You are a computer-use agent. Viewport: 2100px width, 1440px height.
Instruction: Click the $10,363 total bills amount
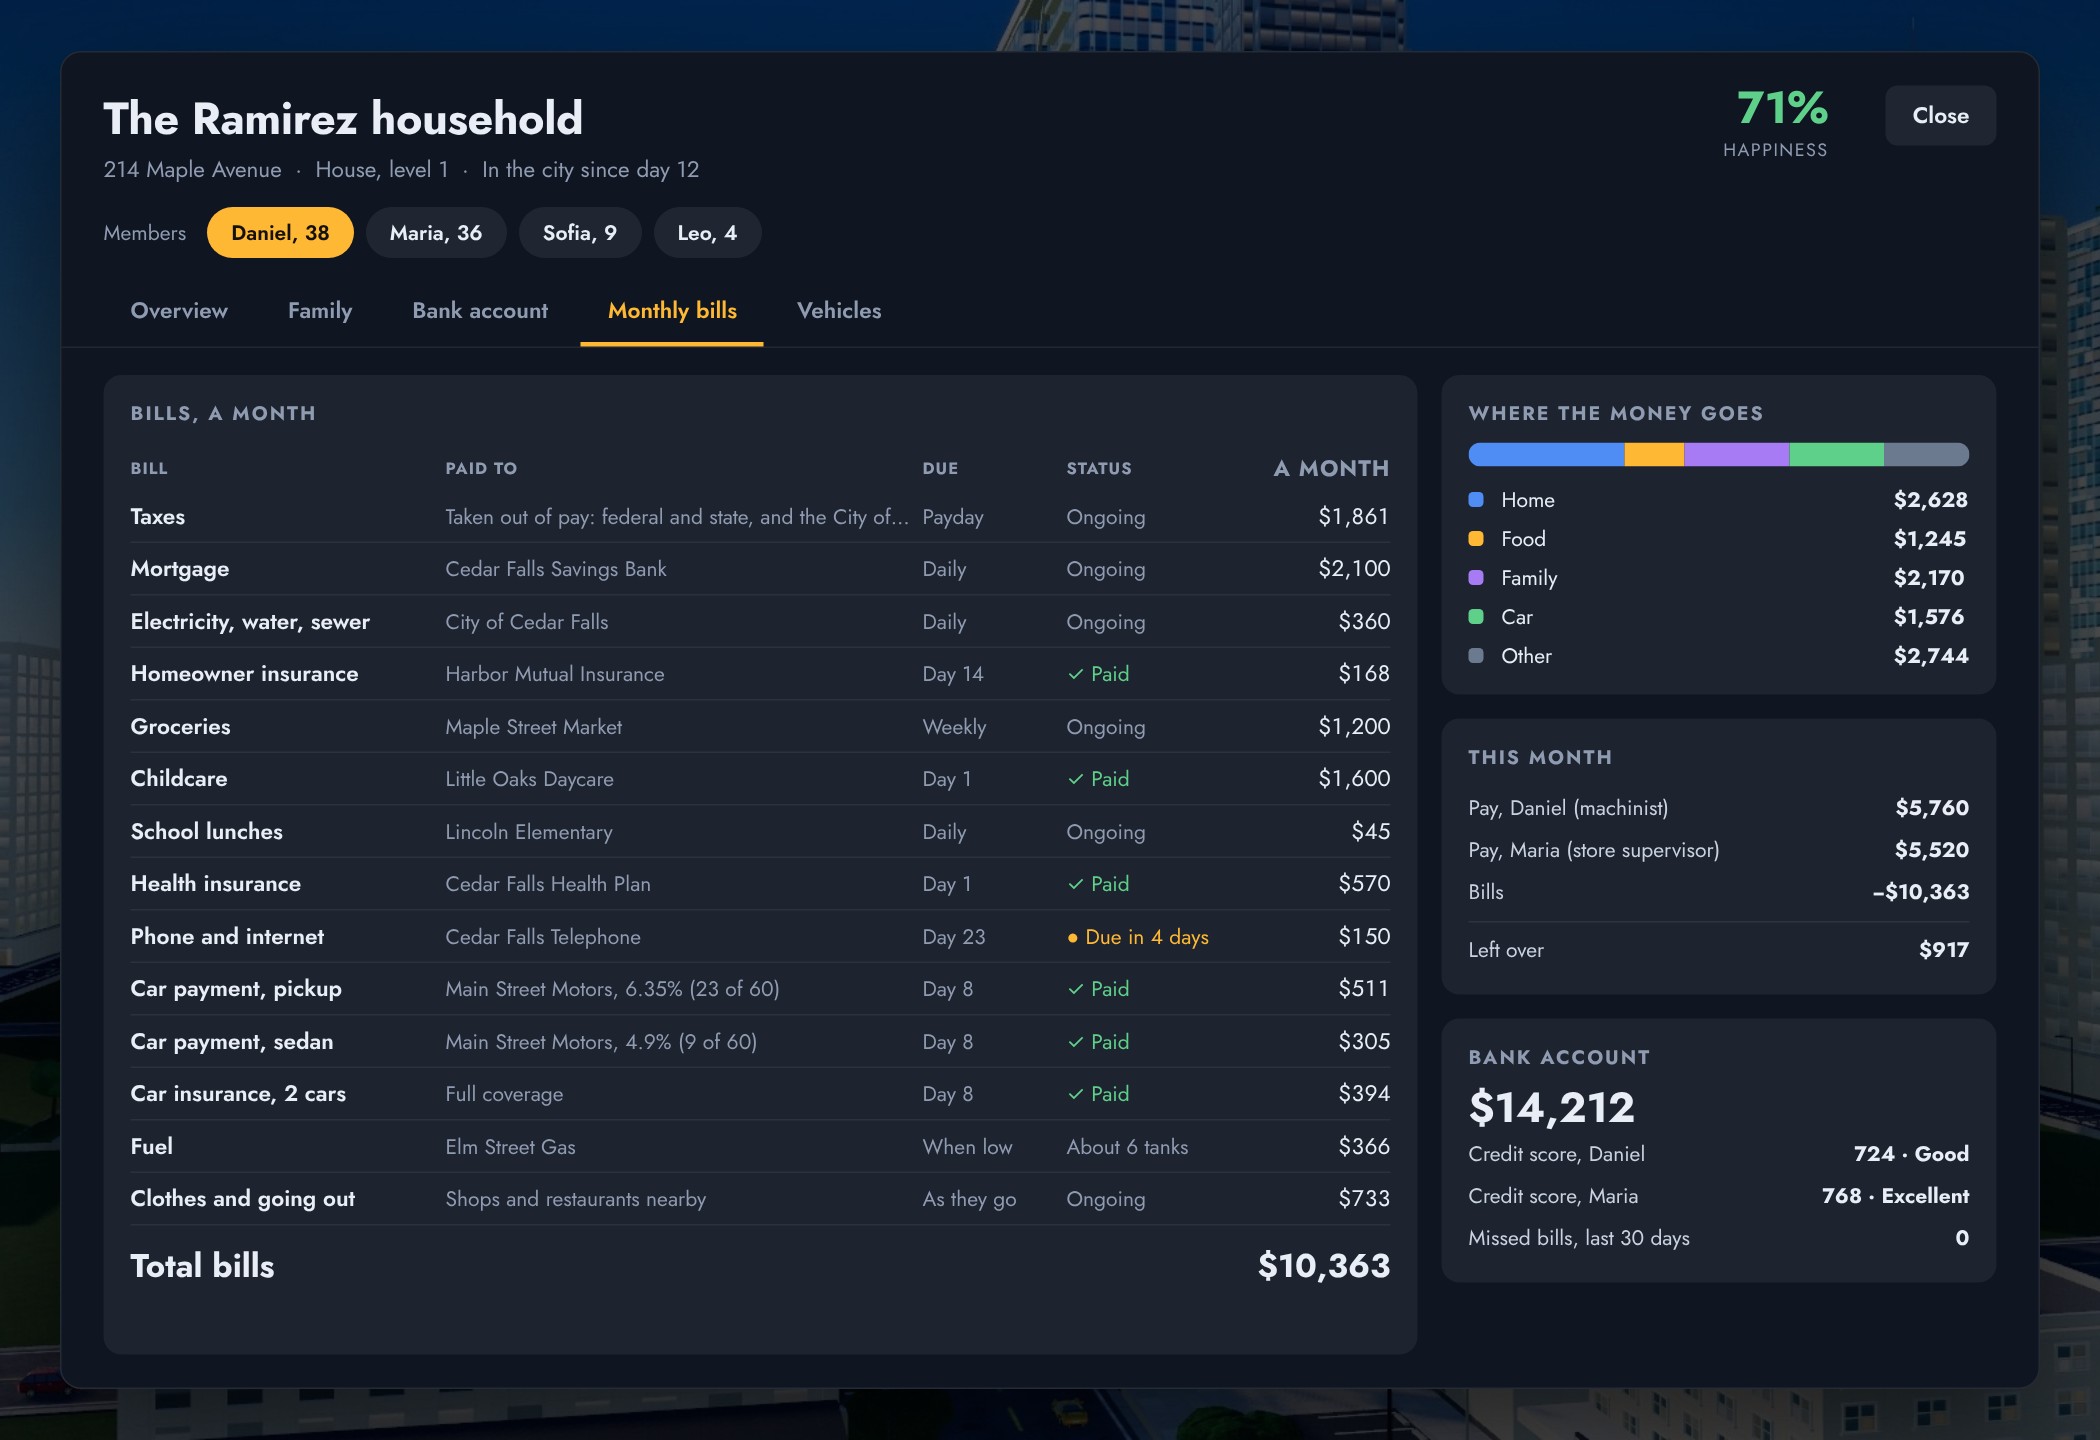[1324, 1266]
